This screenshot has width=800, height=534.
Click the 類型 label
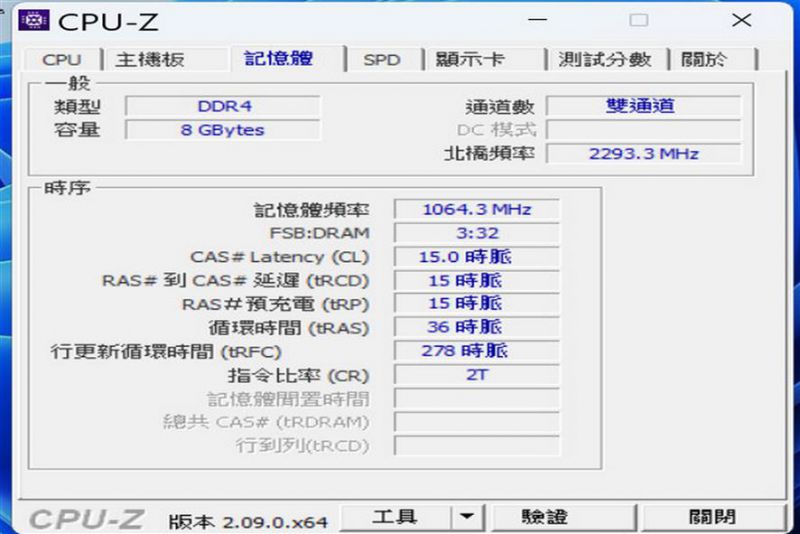[x=77, y=107]
